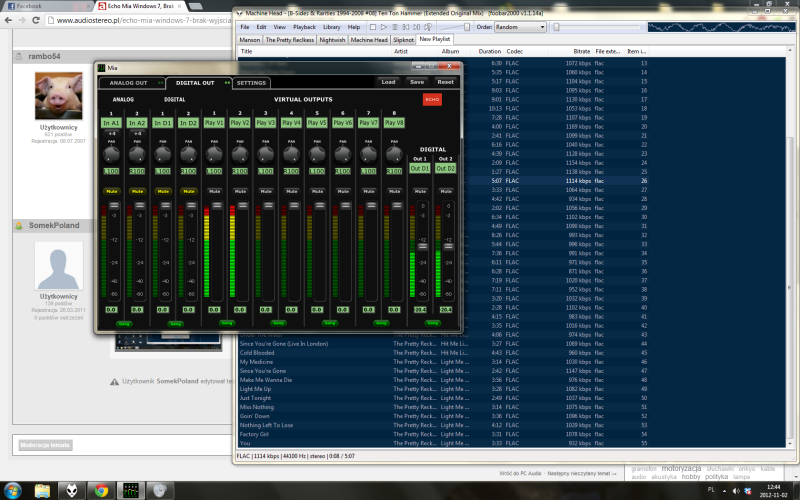Screen dimensions: 800x500
Task: Click Pause button in foobar2000 toolbar
Action: point(395,27)
